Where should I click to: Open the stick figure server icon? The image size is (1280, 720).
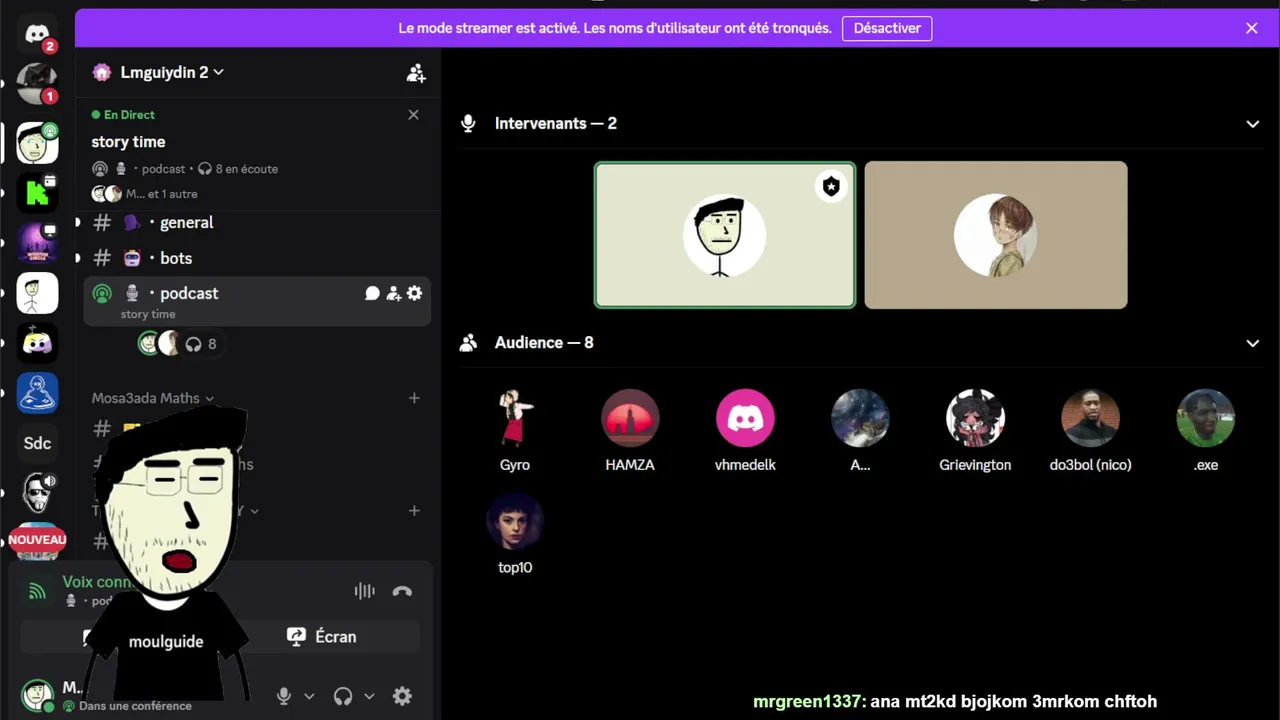point(37,293)
